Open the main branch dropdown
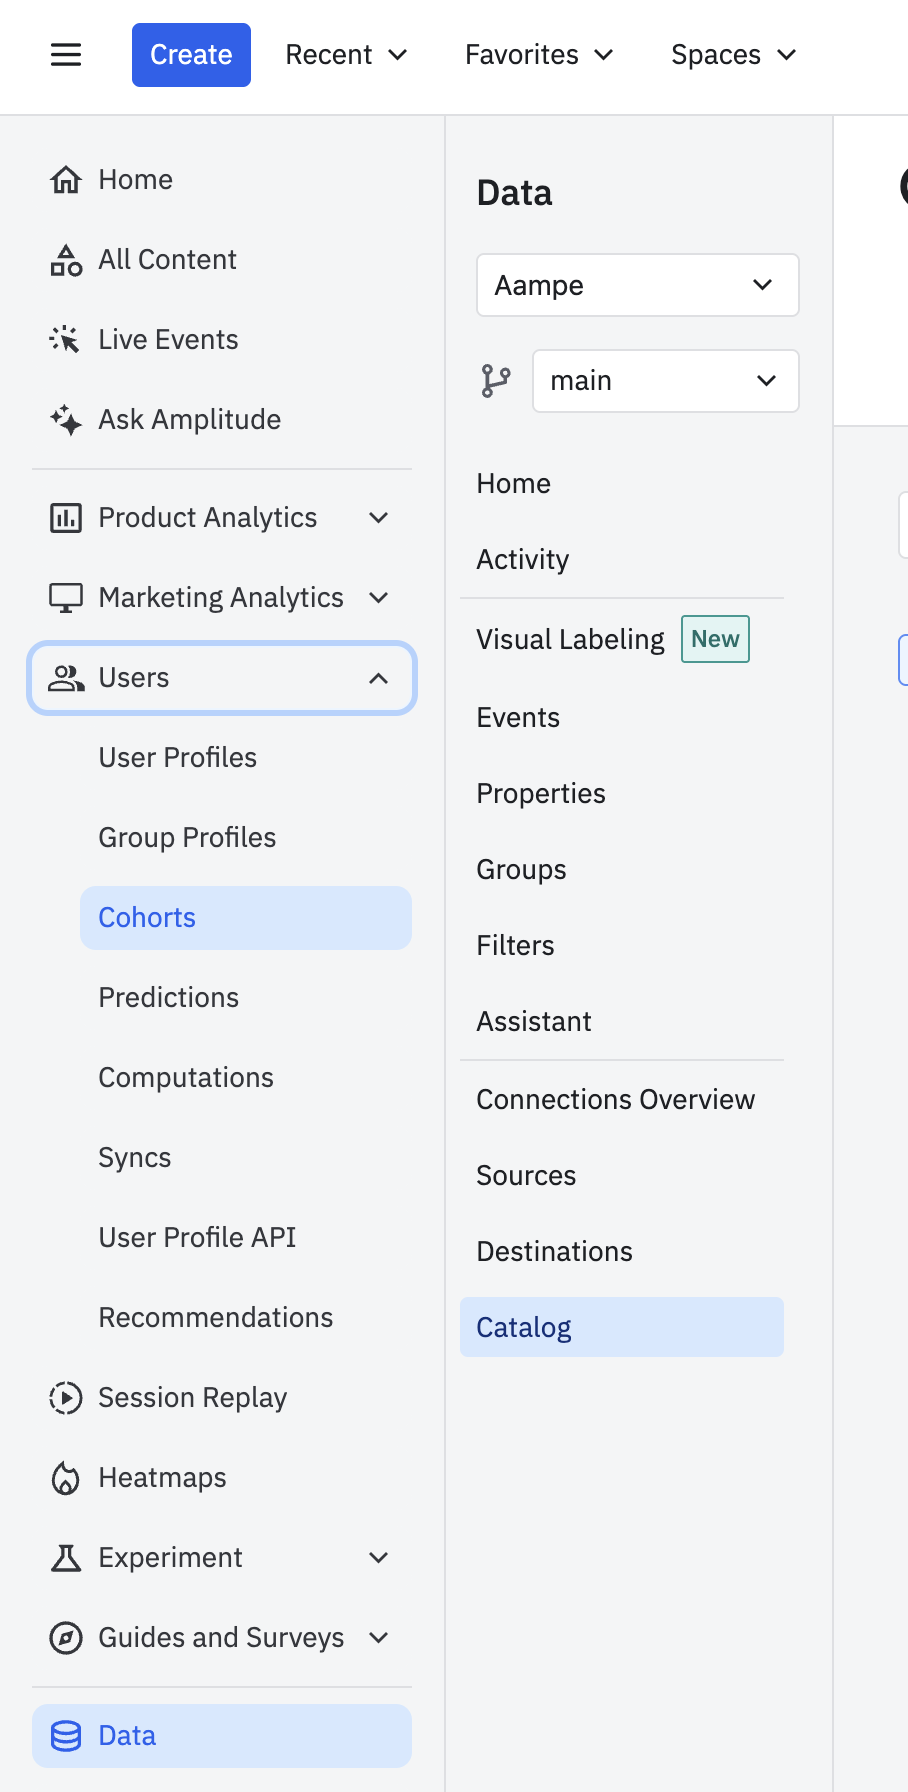Screen dimensions: 908x1792 tap(665, 381)
